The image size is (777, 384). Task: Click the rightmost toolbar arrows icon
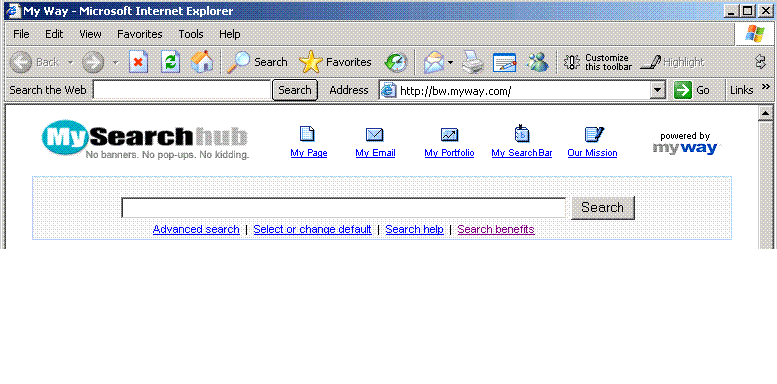pyautogui.click(x=760, y=62)
